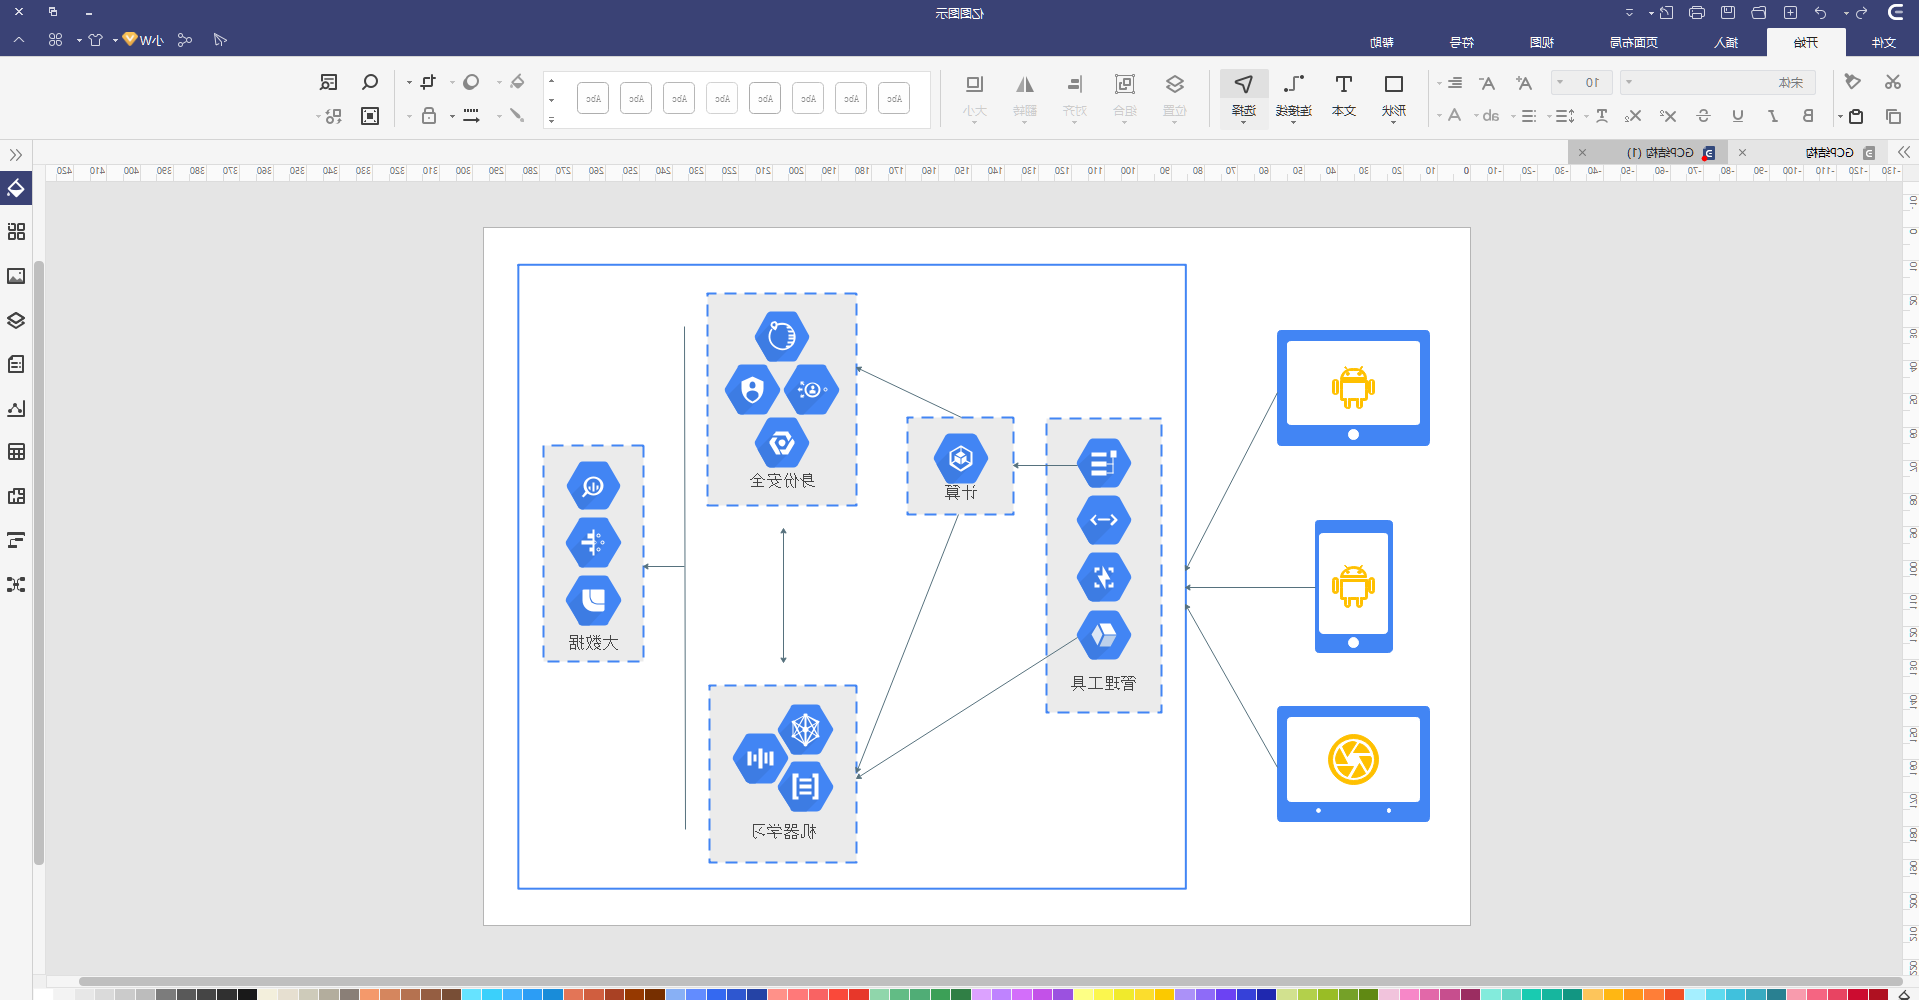The height and width of the screenshot is (1000, 1919).
Task: Pick the black swatch in color bar
Action: tap(247, 994)
